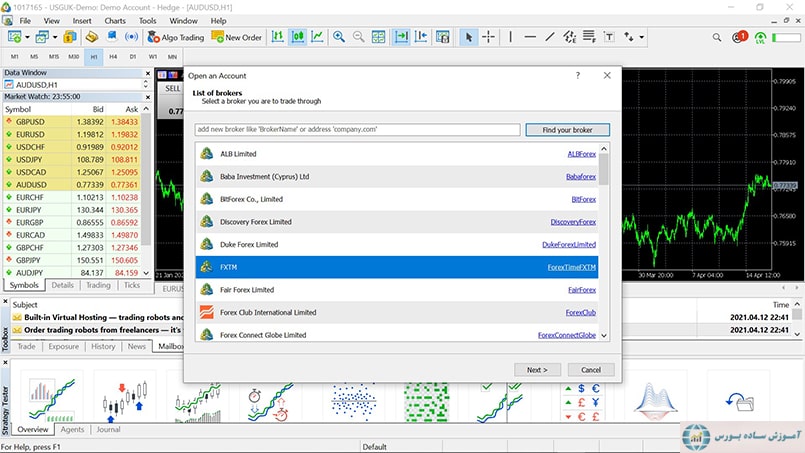Toggle the Algo Trading button
Image resolution: width=805 pixels, height=453 pixels.
coord(175,37)
